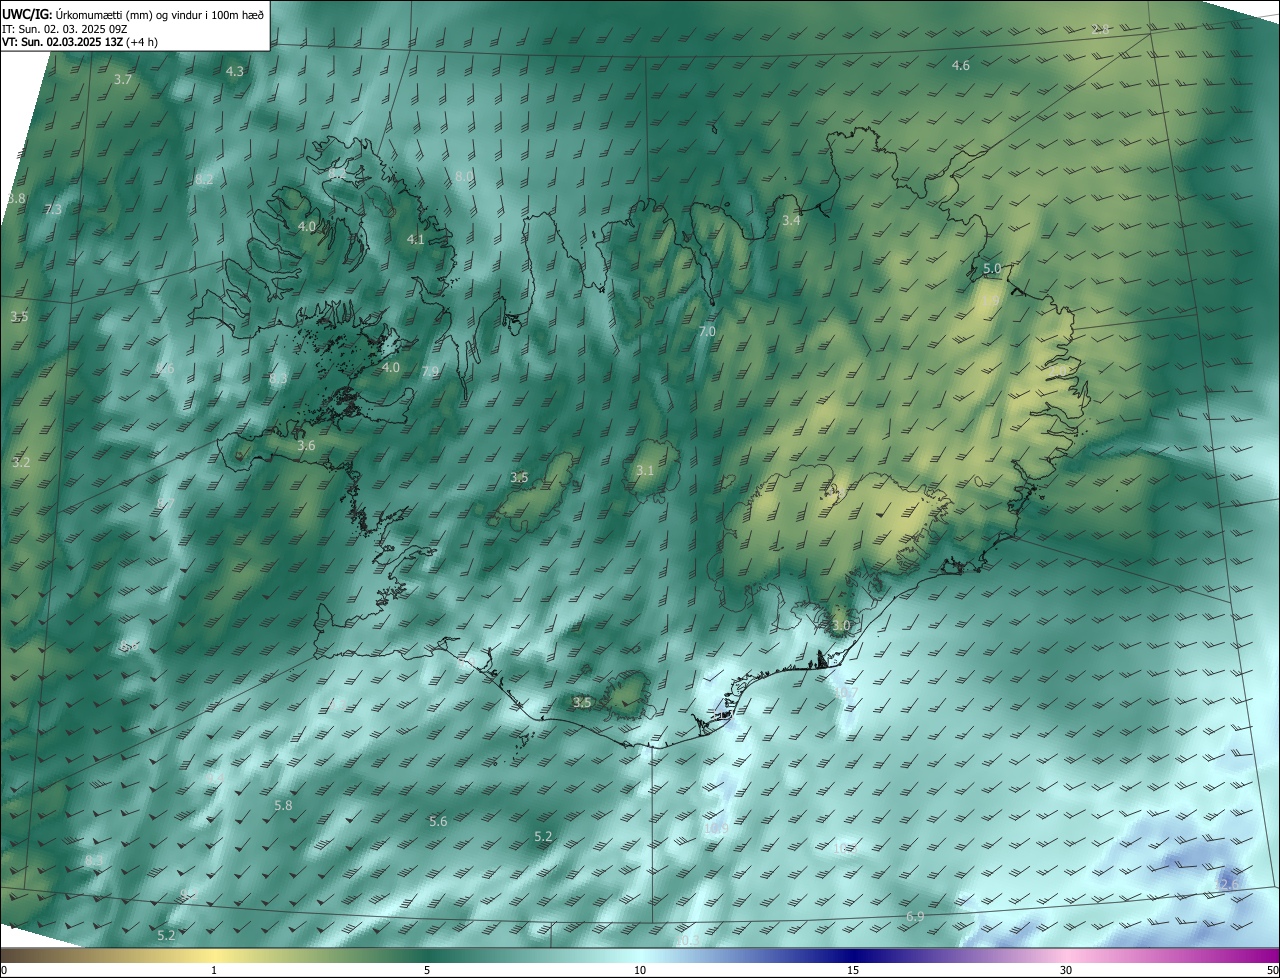Click the '30' tick on the color scale

(x=1066, y=971)
